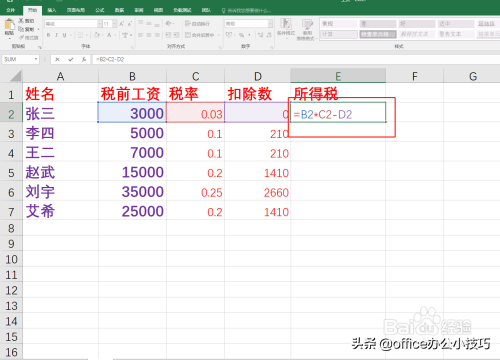Viewport: 500px width, 360px height.
Task: Click the text Orientation icon
Action: (168, 23)
